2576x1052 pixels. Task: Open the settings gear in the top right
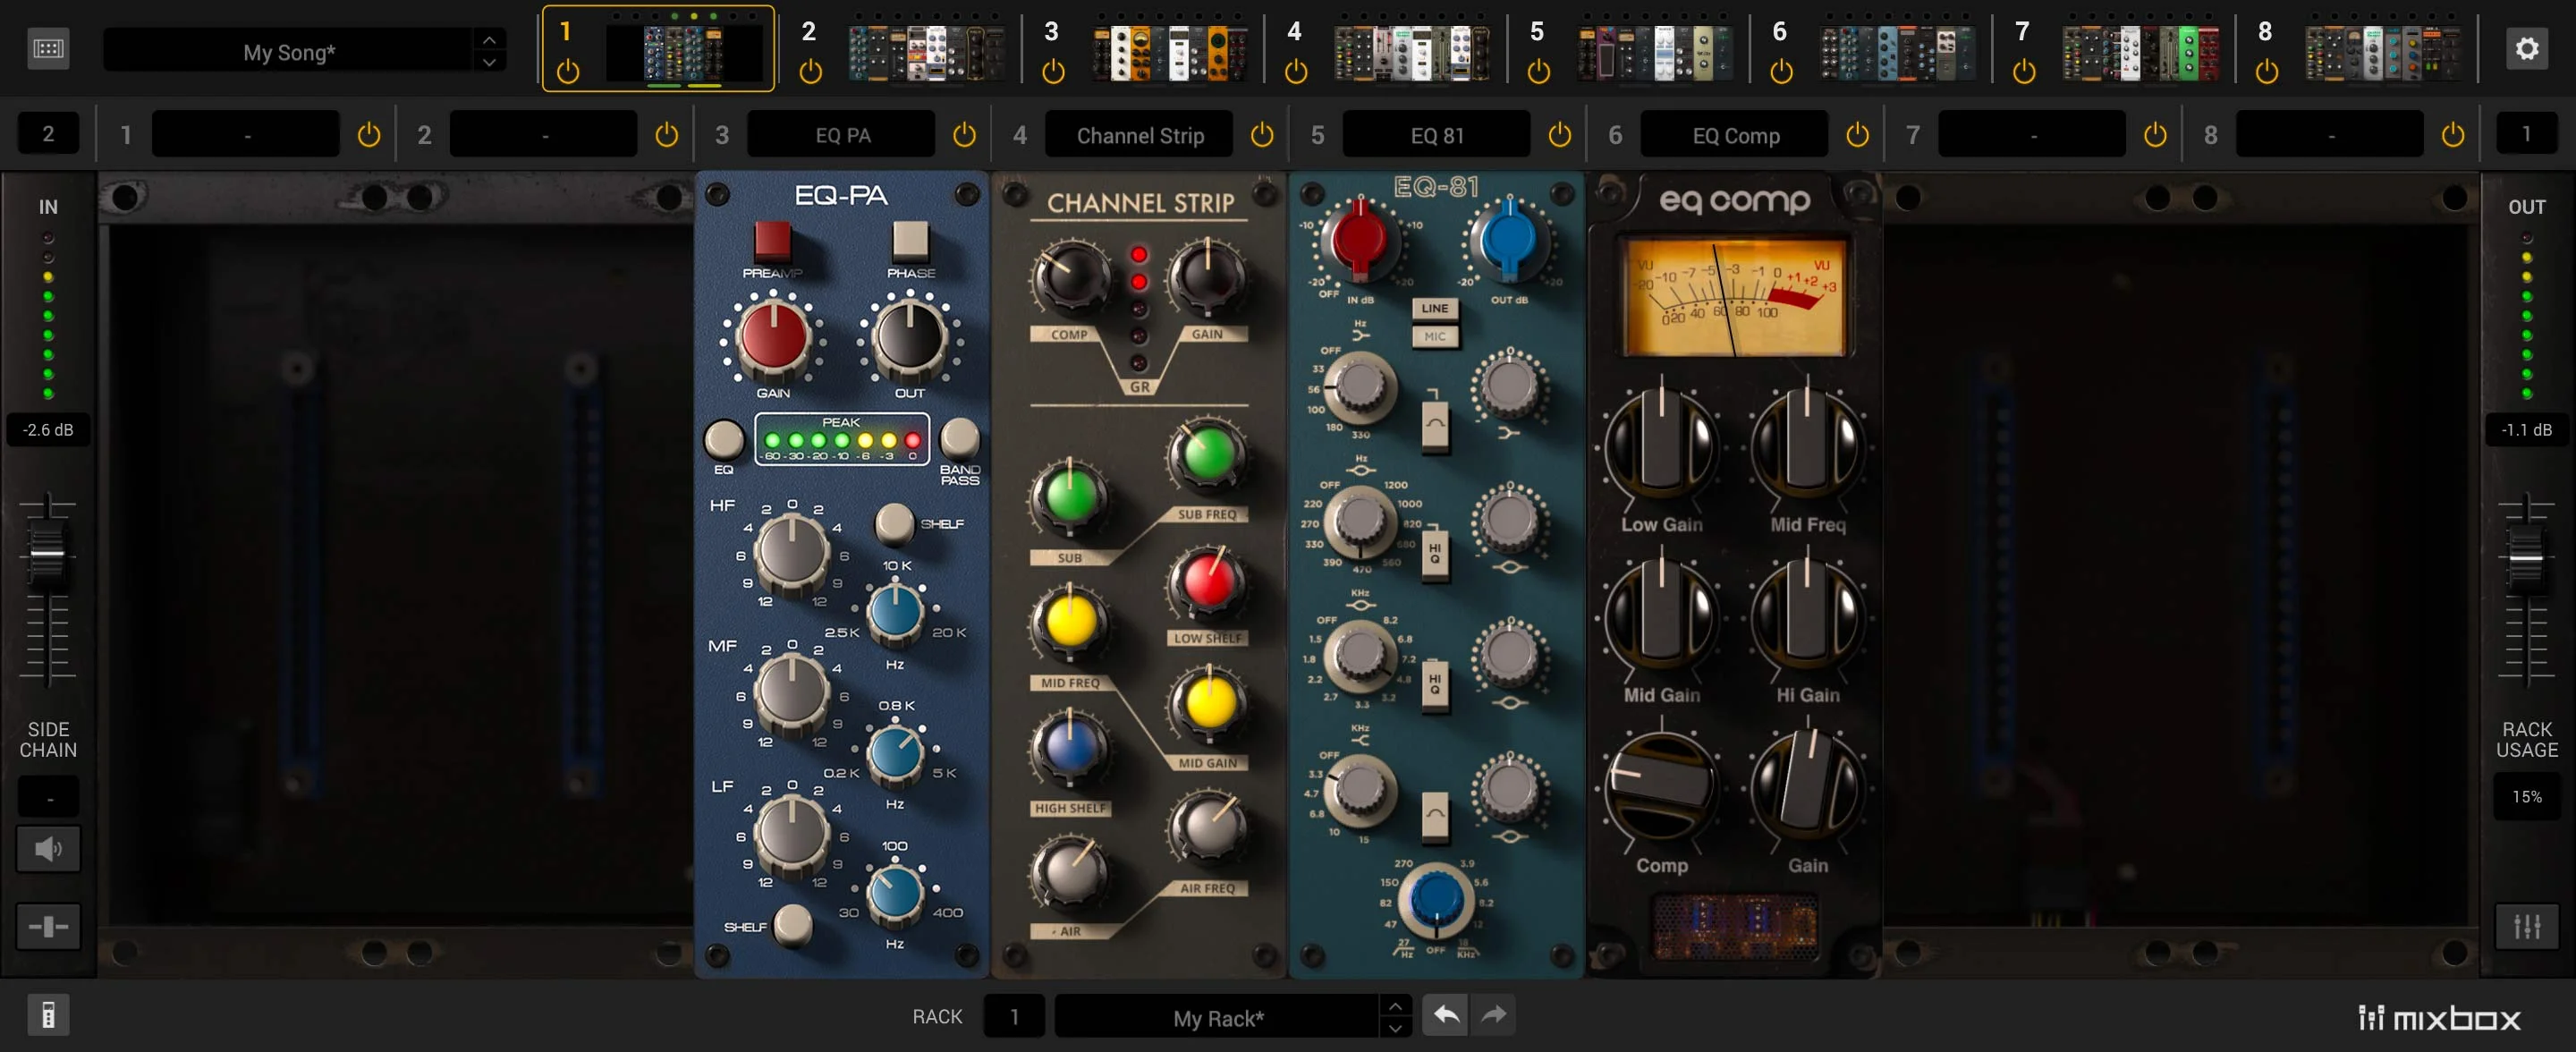tap(2527, 47)
